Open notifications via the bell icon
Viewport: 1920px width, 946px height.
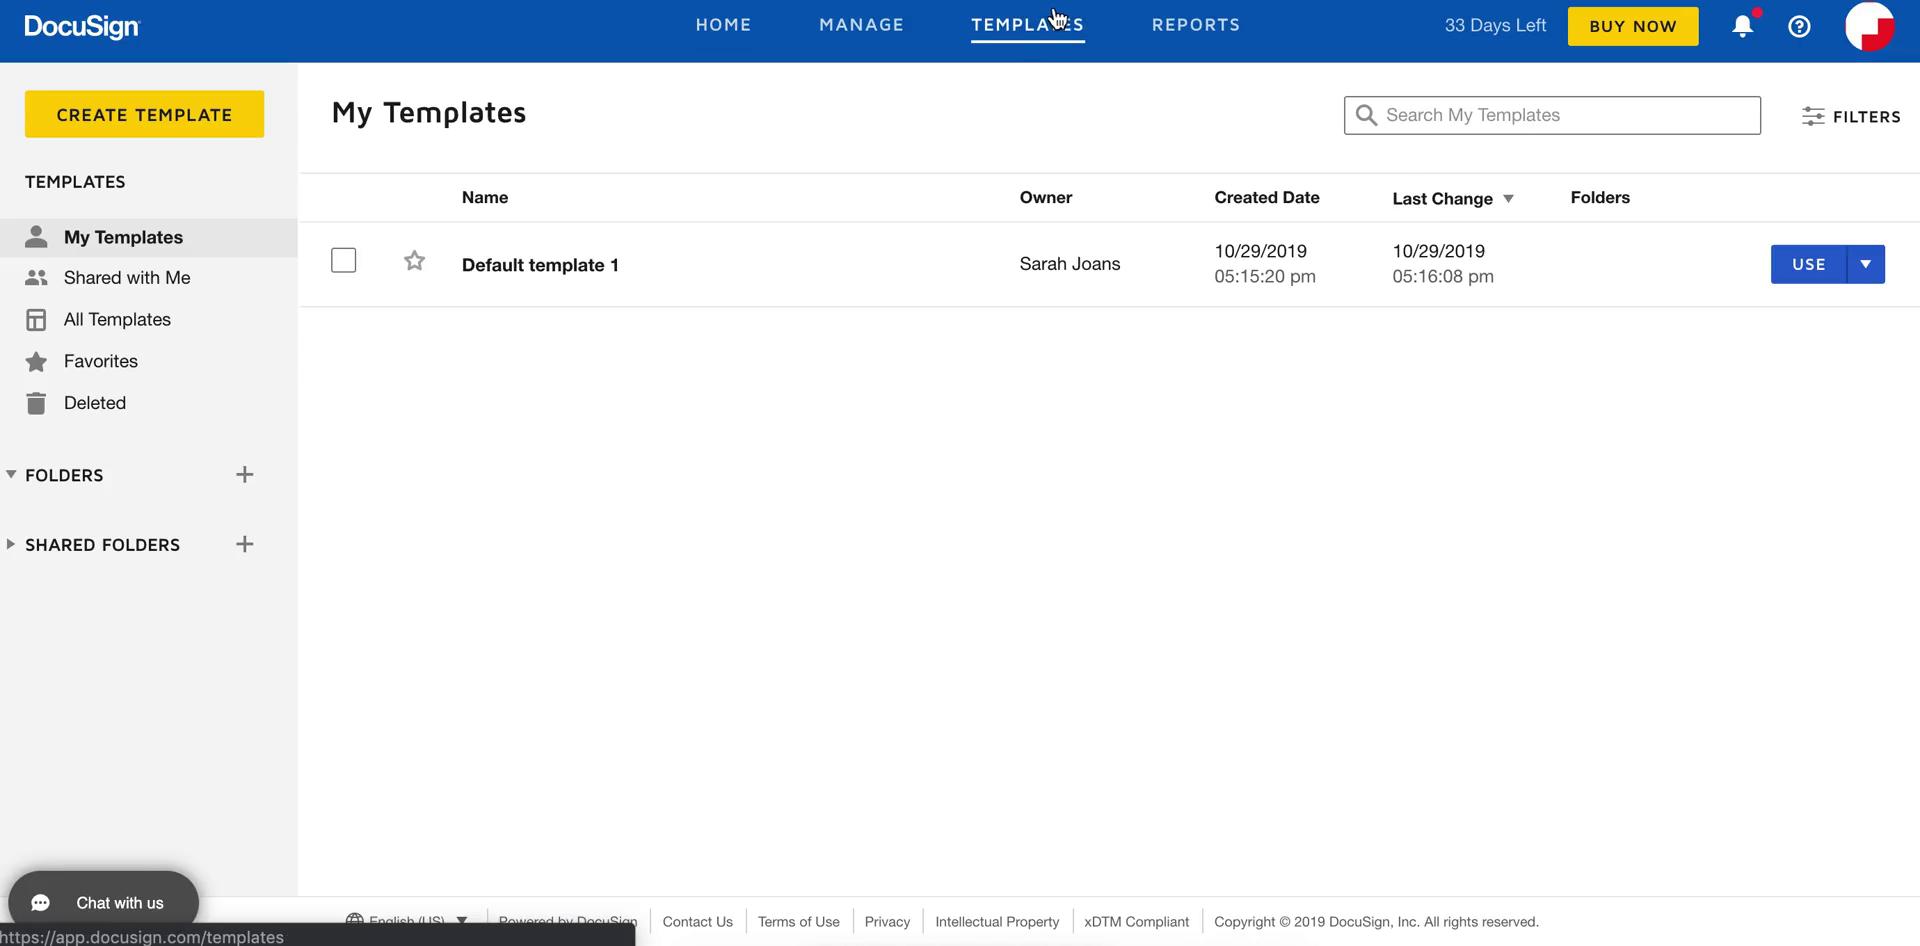pos(1742,26)
